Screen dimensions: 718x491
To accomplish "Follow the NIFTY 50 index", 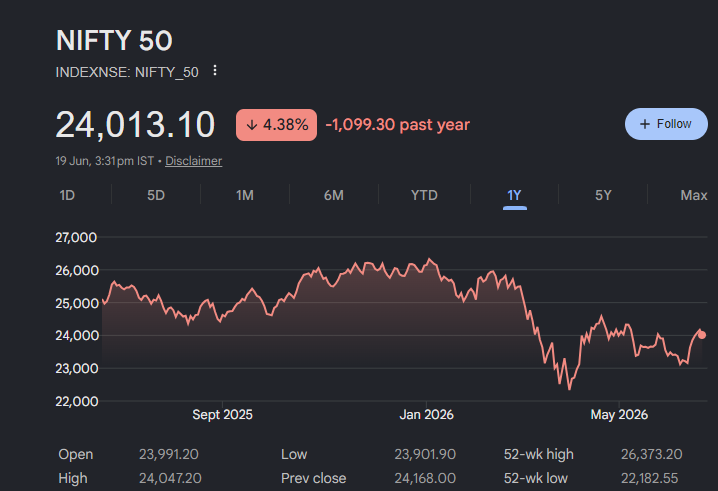I will click(666, 124).
